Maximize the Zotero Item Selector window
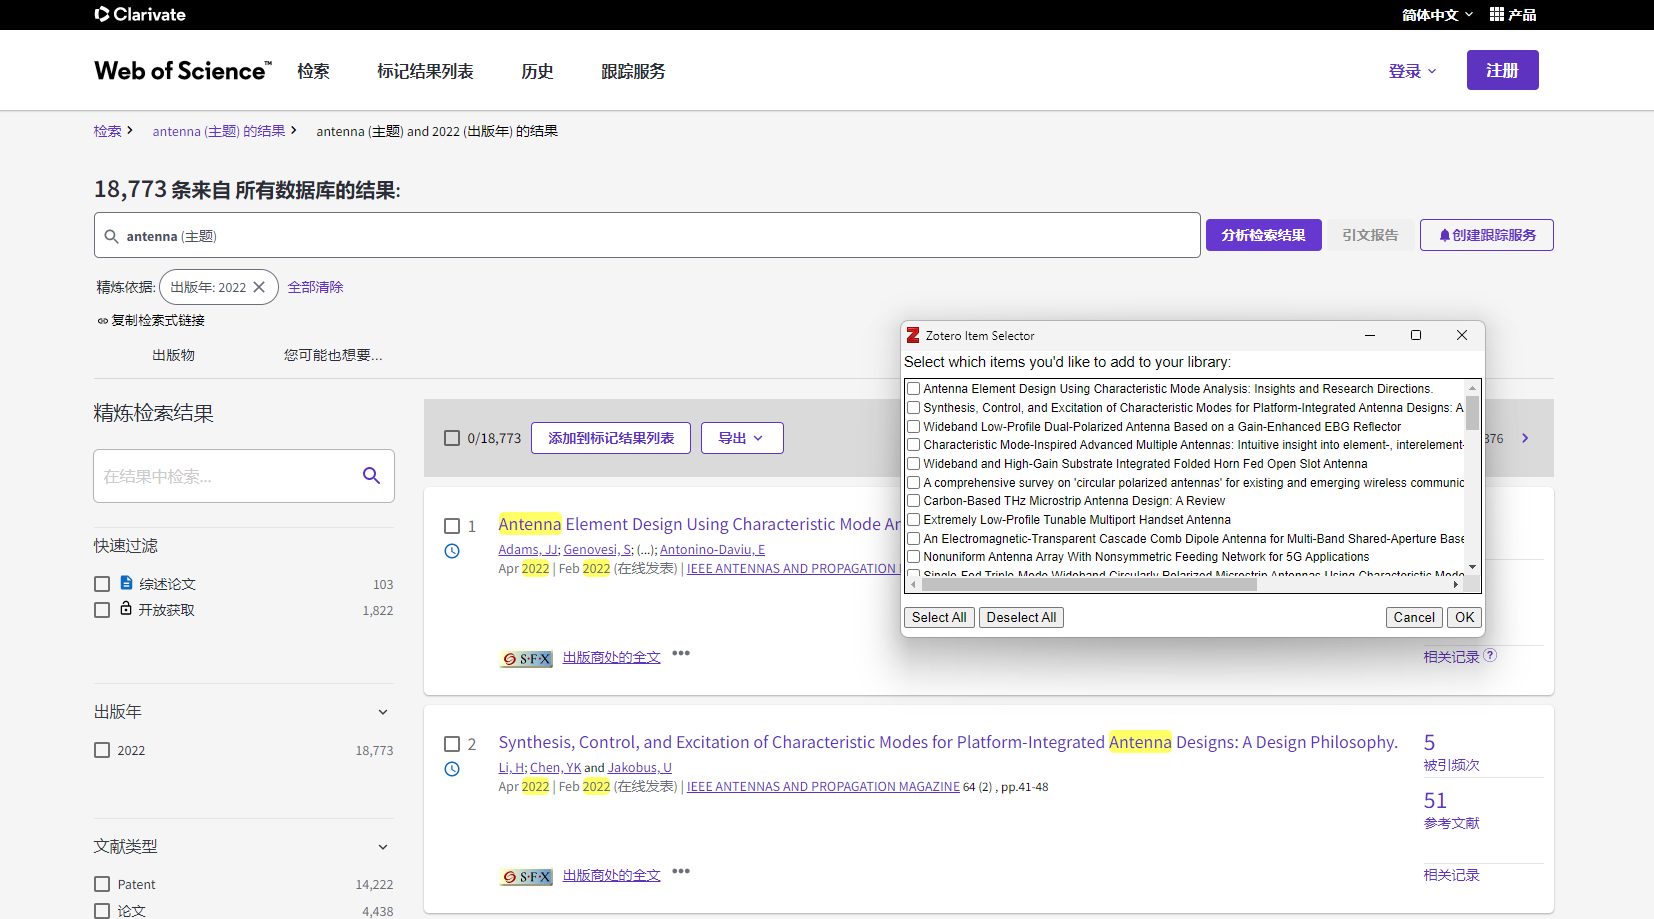The height and width of the screenshot is (919, 1654). click(1416, 335)
